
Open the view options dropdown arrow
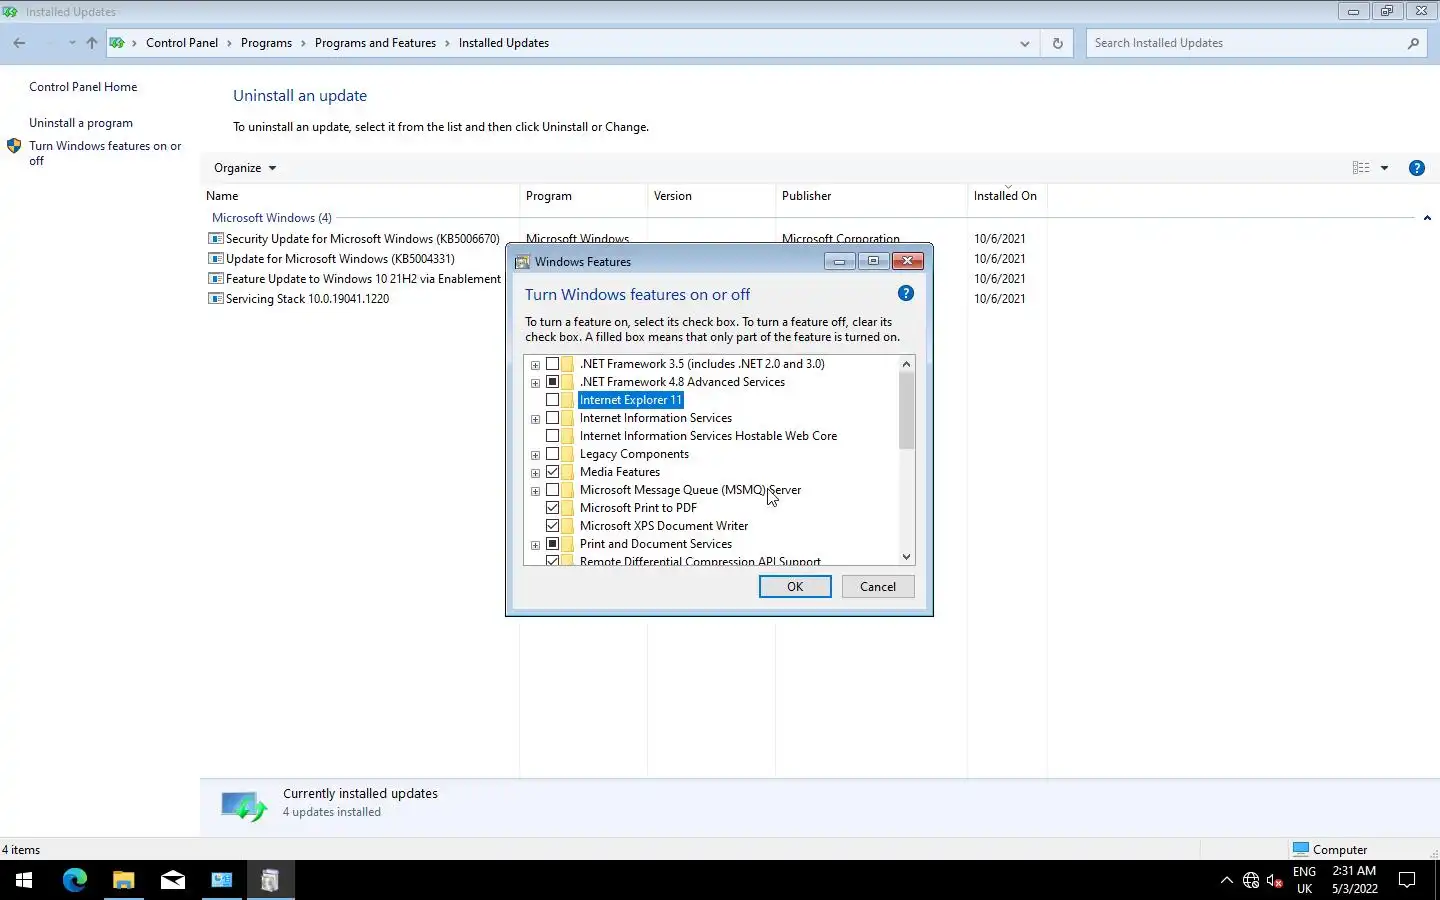point(1384,168)
